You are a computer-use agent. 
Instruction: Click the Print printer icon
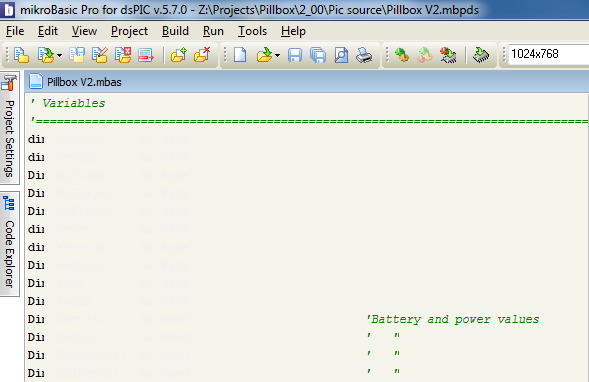[364, 55]
